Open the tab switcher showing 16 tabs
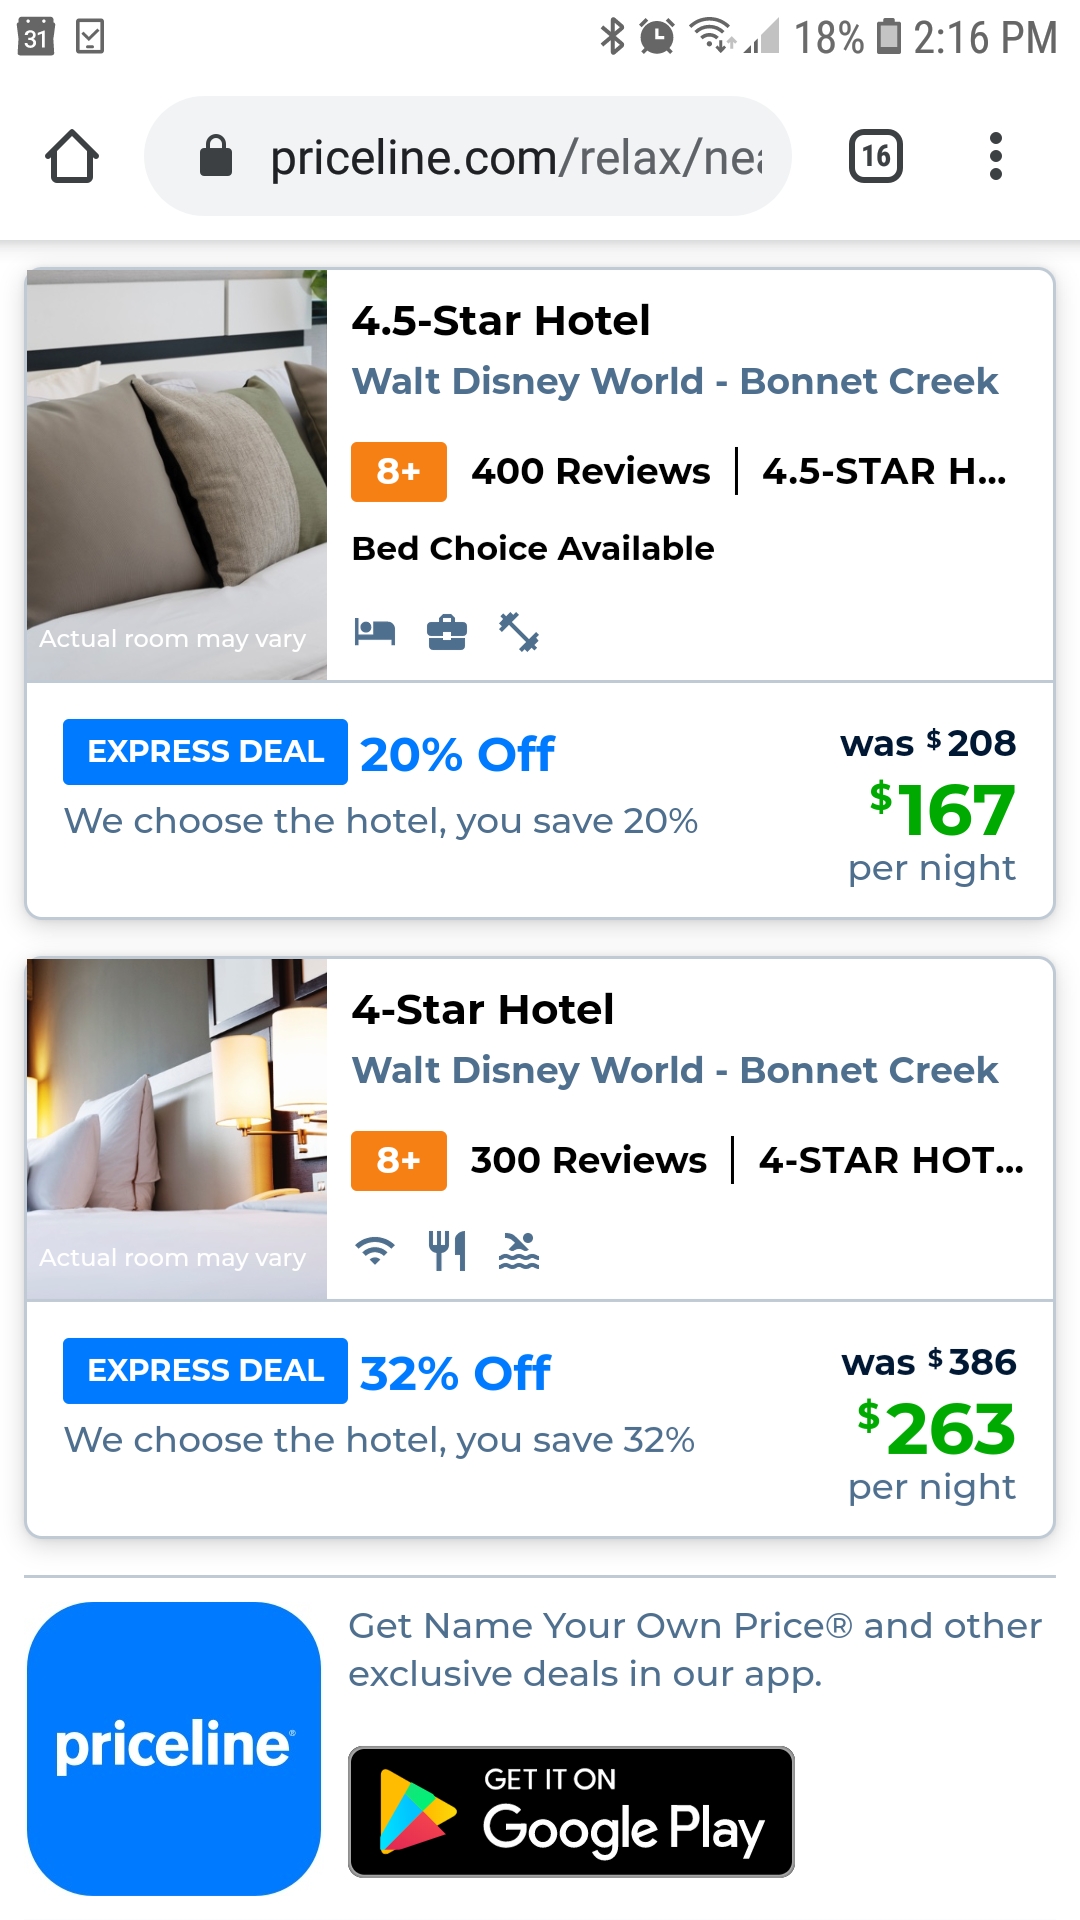 click(x=875, y=157)
